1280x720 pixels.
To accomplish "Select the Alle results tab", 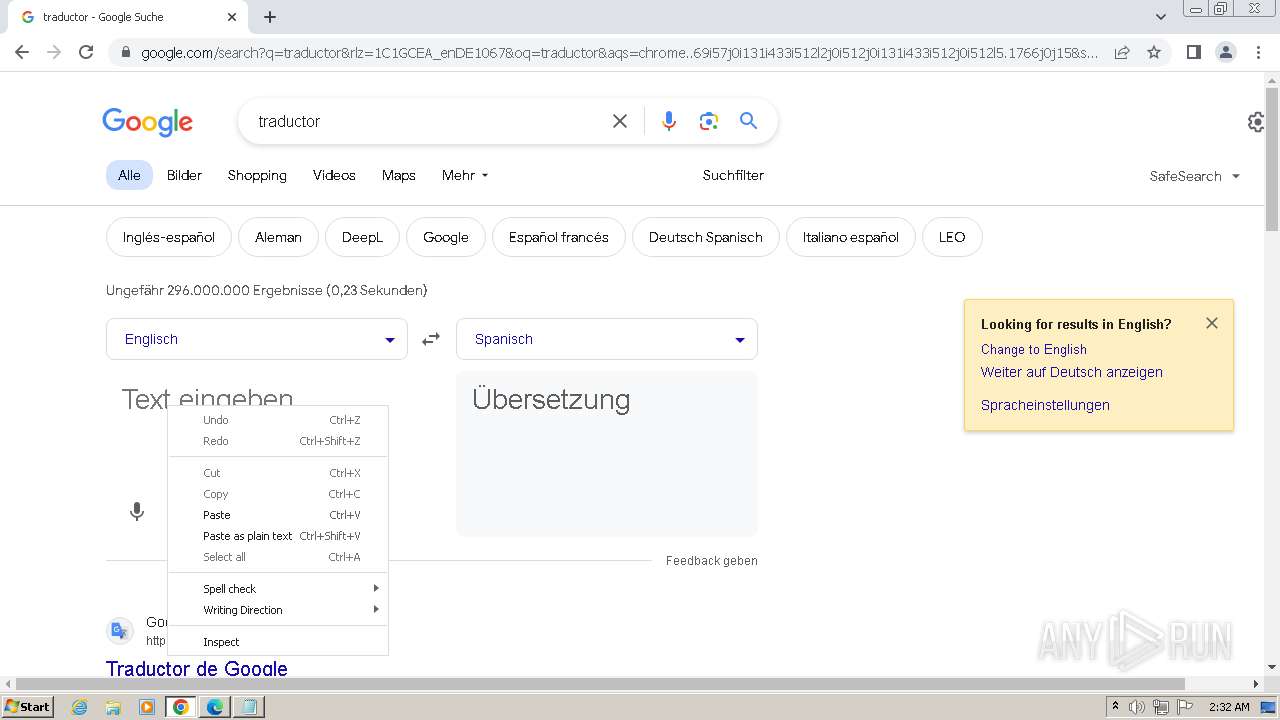I will point(129,175).
